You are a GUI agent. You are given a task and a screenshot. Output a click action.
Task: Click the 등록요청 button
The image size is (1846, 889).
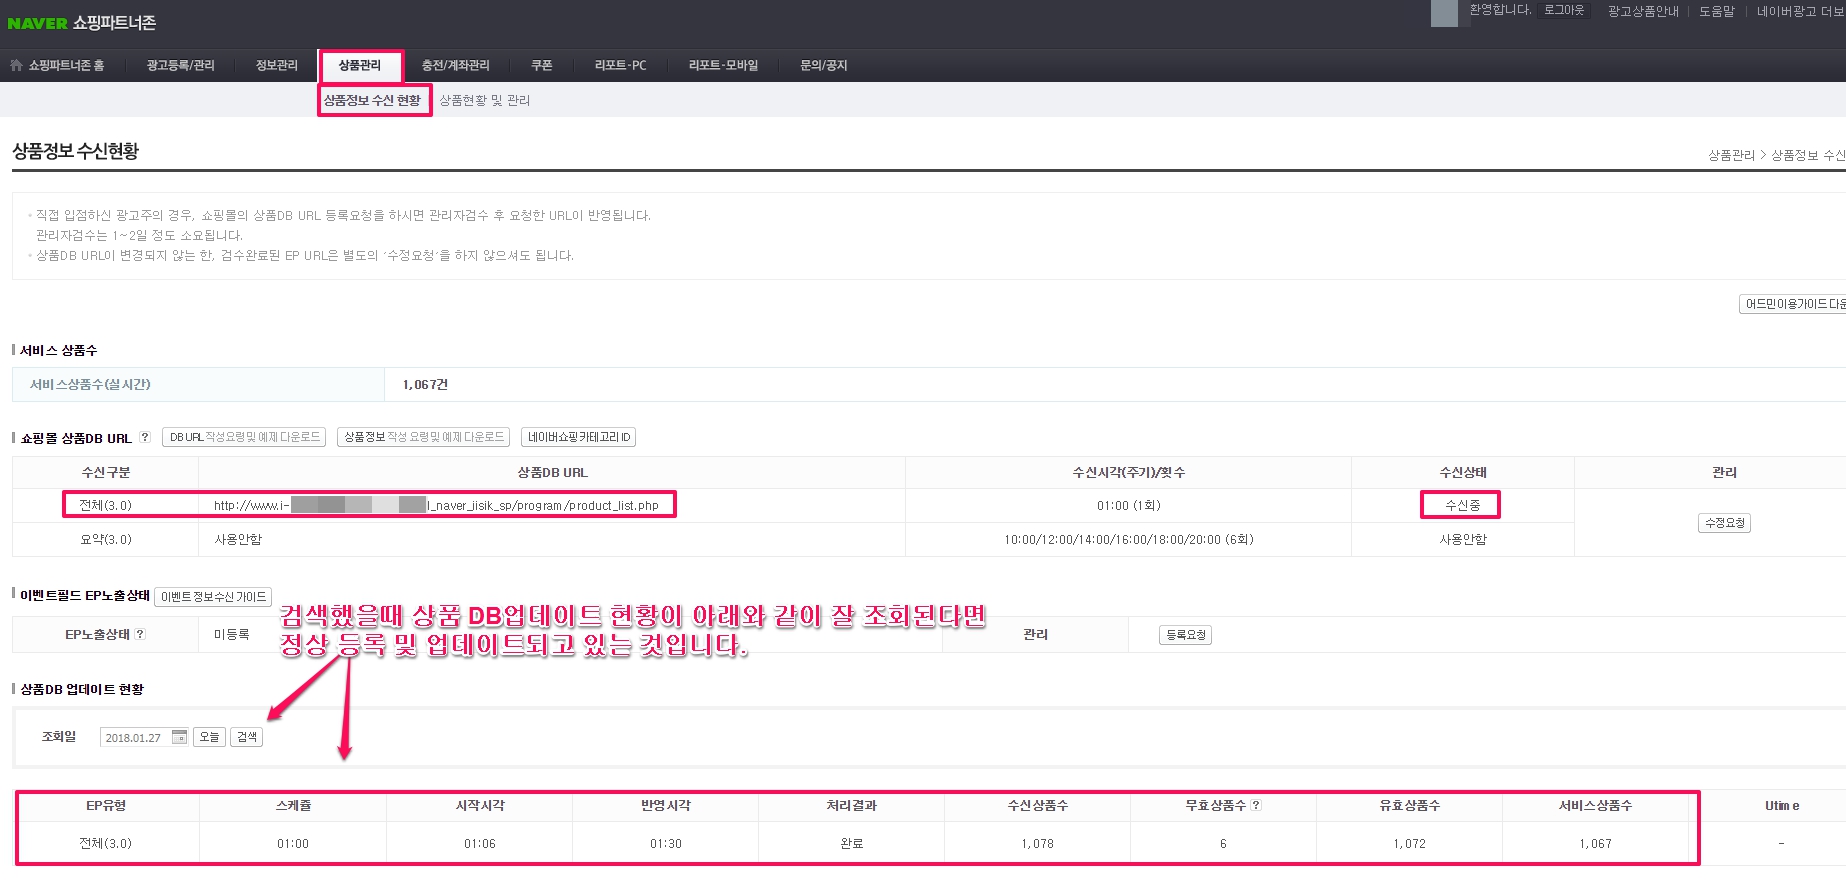pyautogui.click(x=1185, y=635)
